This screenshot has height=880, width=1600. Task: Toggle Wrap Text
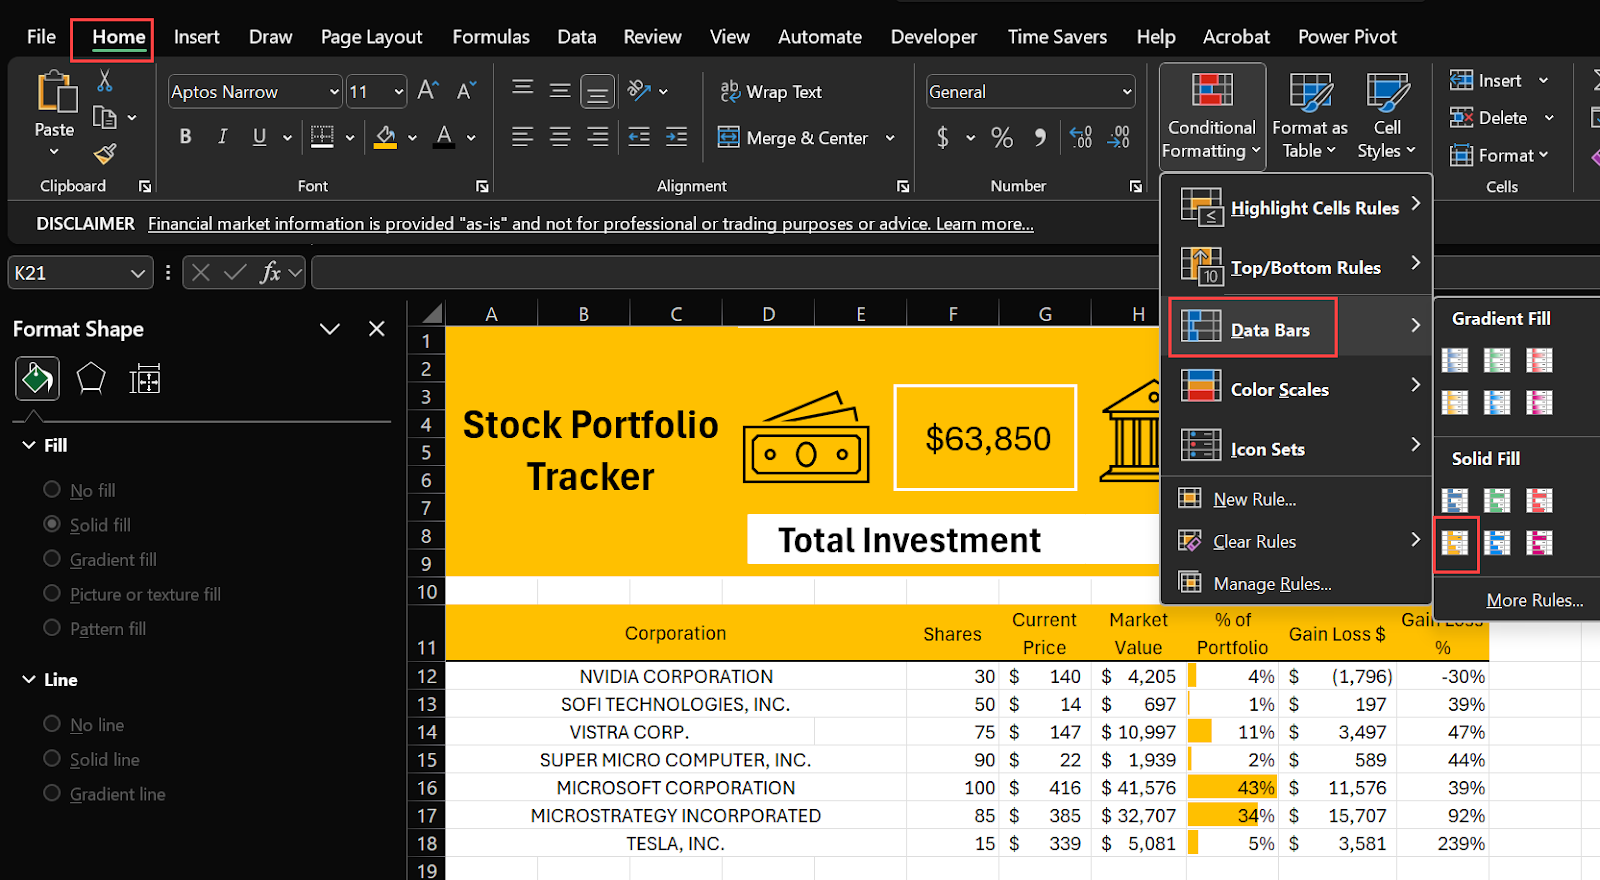(771, 91)
